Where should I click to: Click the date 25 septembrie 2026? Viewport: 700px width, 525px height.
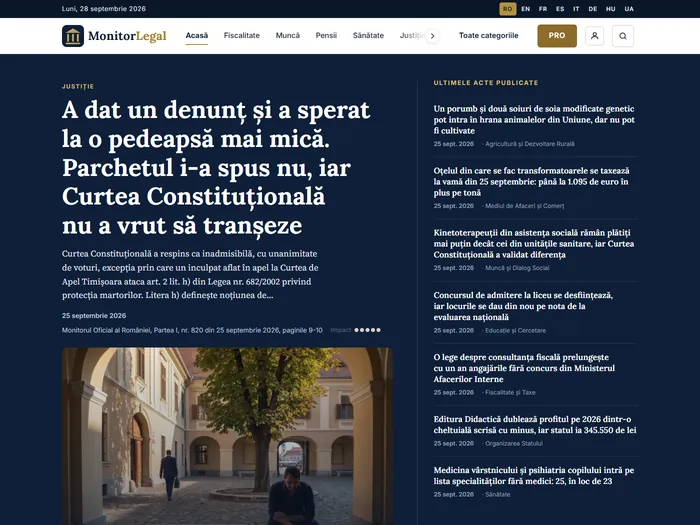[x=94, y=316]
